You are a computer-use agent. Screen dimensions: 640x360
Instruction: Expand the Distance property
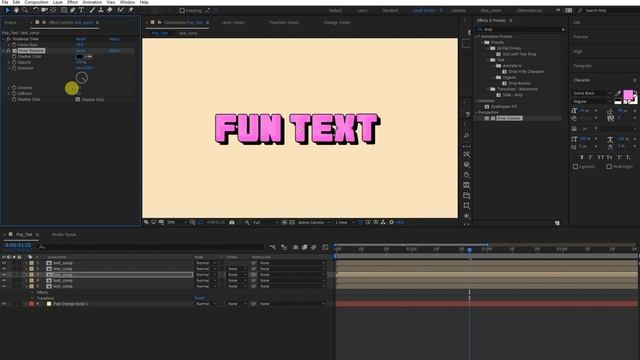coord(9,88)
